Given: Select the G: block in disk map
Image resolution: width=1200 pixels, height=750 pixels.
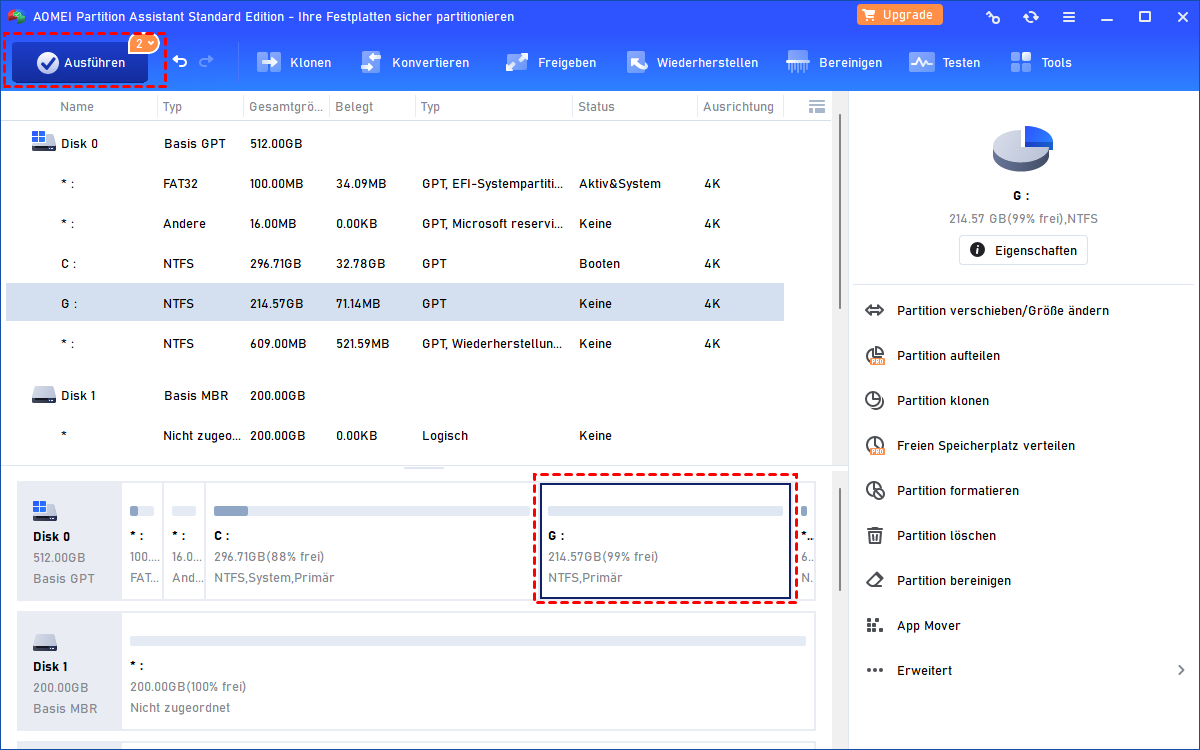Looking at the screenshot, I should [665, 541].
